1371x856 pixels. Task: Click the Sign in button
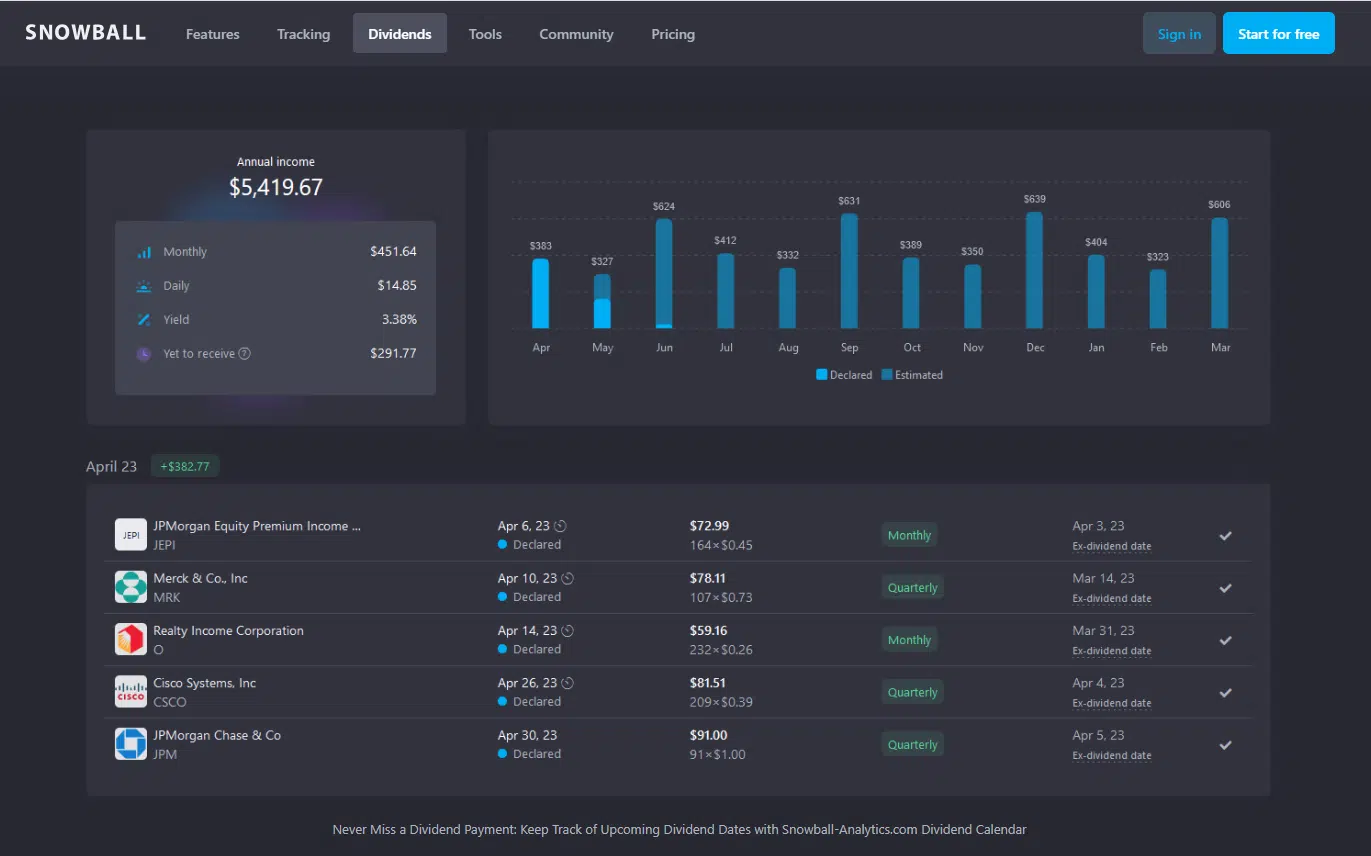[1179, 33]
